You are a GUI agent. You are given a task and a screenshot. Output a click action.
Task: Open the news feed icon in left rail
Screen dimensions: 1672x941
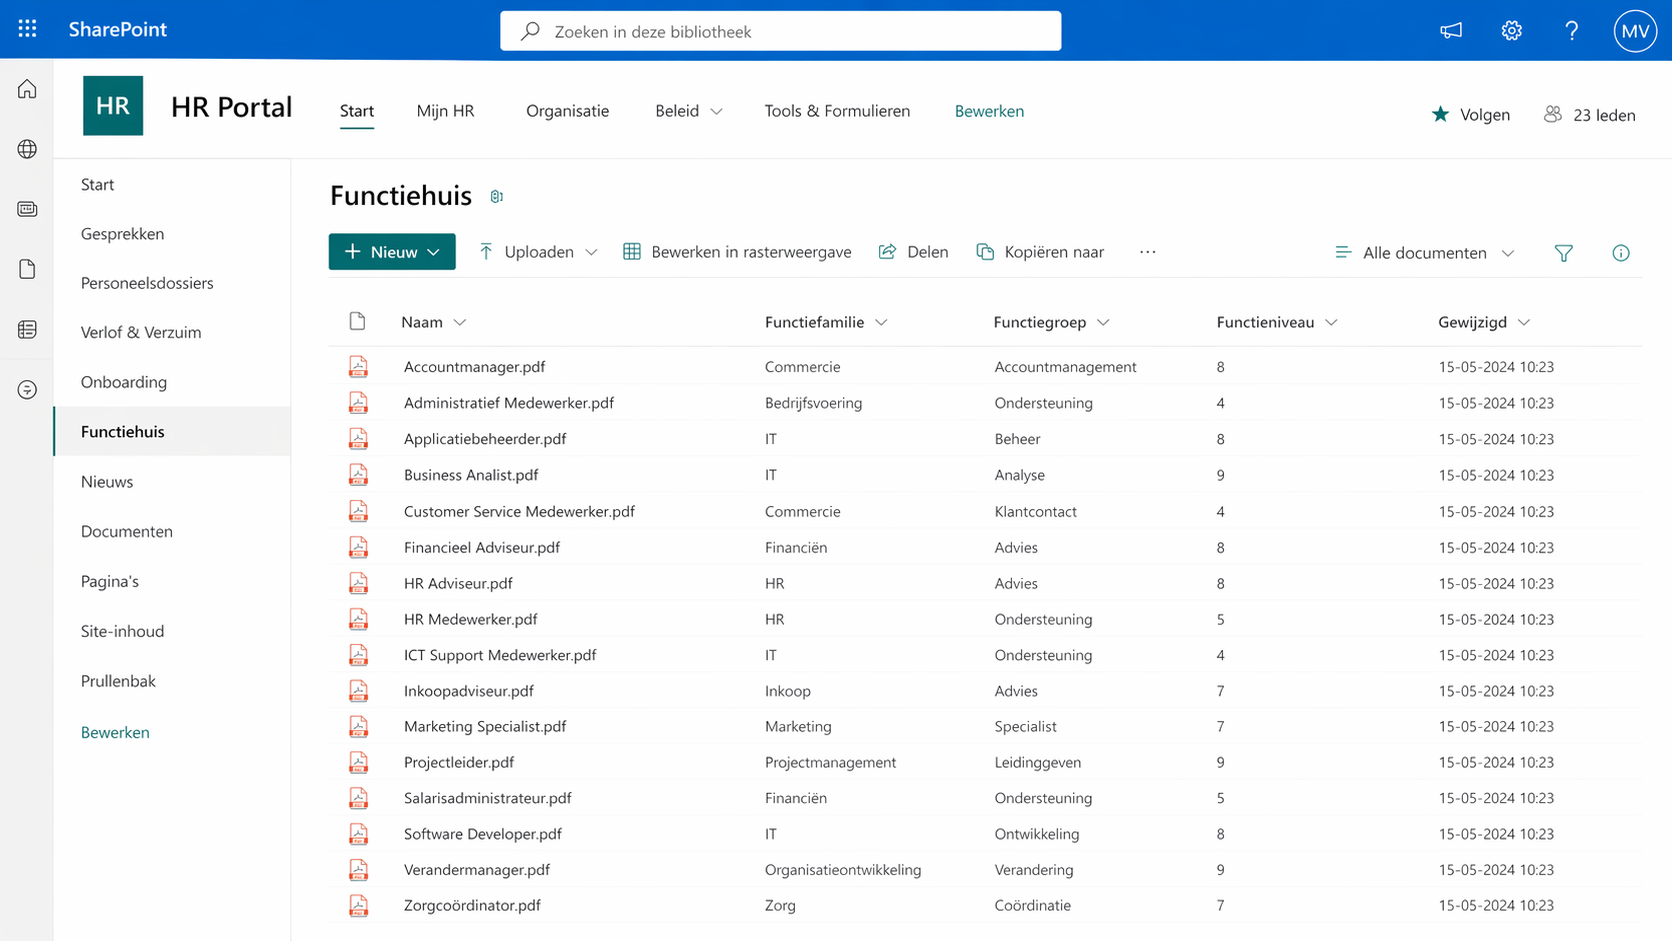click(x=27, y=209)
